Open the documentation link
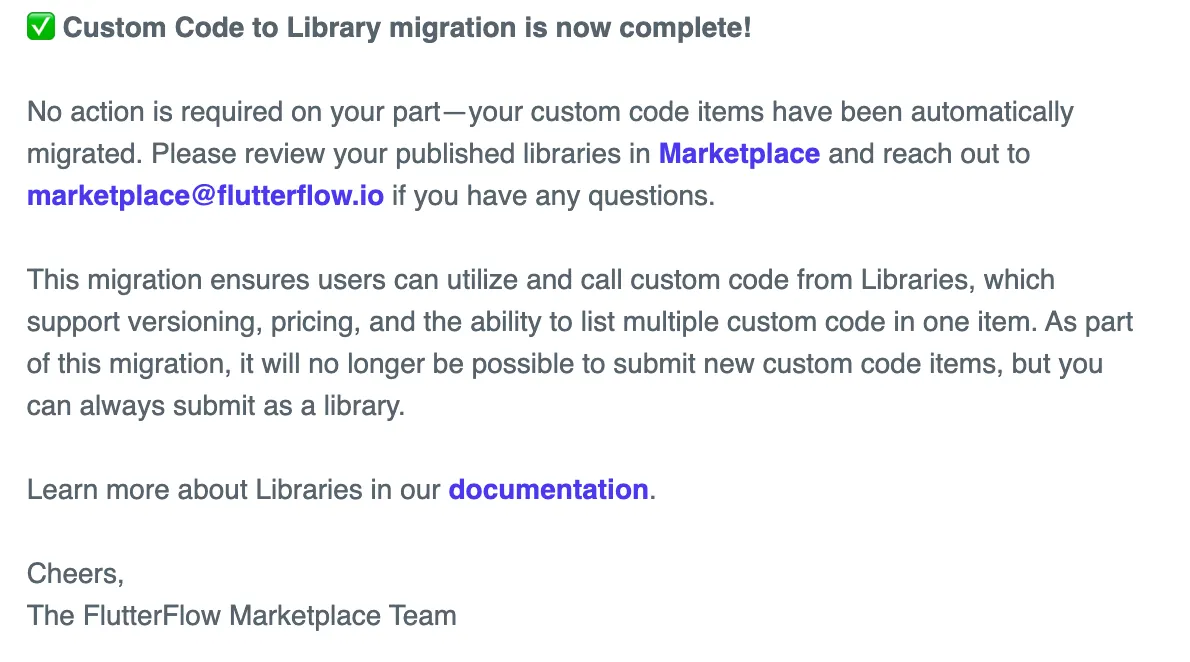The height and width of the screenshot is (662, 1190). coord(548,490)
